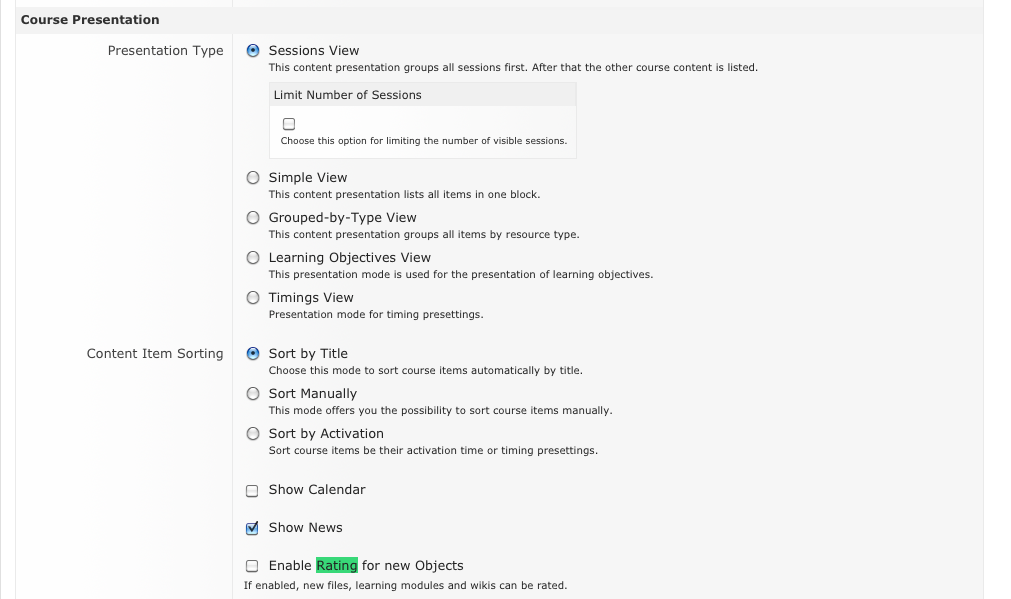This screenshot has height=599, width=1011.
Task: Switch to Learning Objectives View radio
Action: point(253,258)
